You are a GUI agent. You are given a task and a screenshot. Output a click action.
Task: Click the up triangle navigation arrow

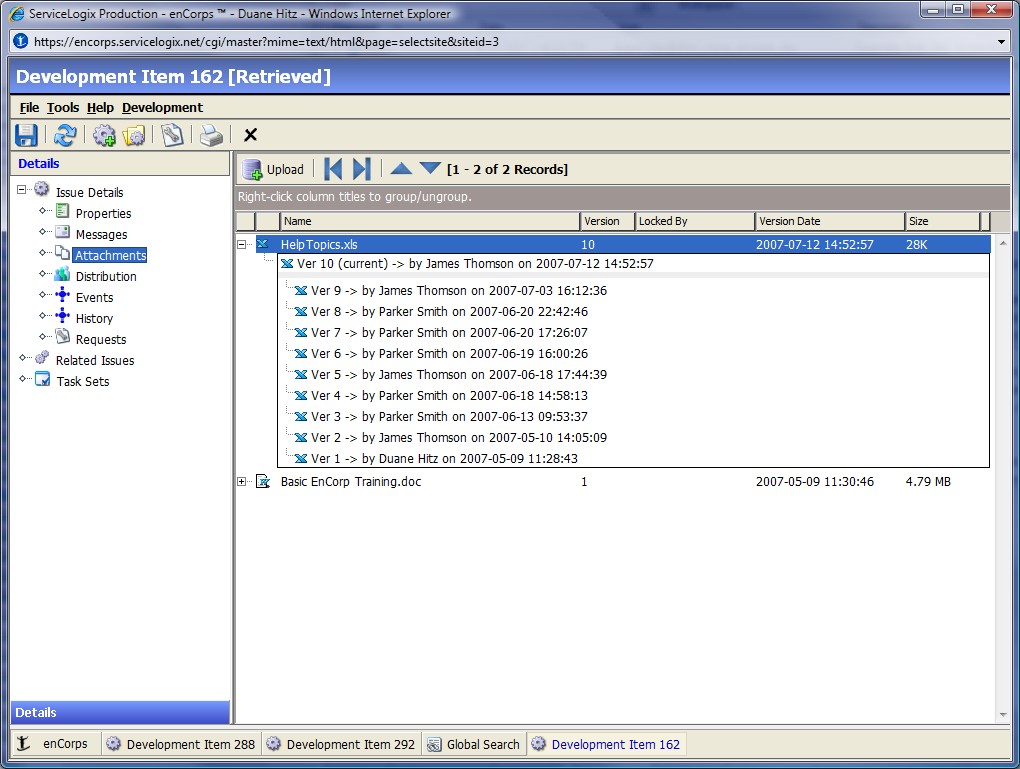point(401,169)
